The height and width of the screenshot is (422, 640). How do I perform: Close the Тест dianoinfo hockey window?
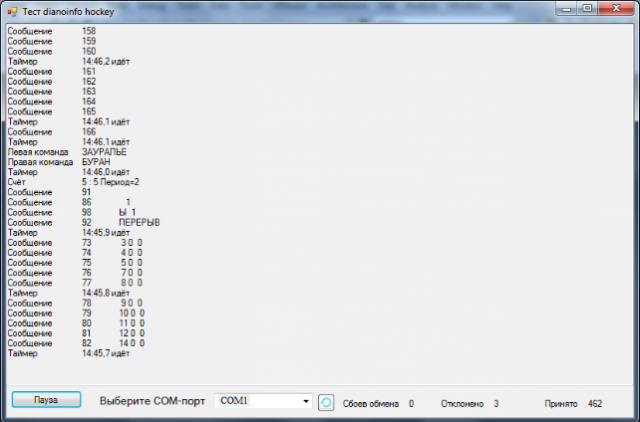616,9
